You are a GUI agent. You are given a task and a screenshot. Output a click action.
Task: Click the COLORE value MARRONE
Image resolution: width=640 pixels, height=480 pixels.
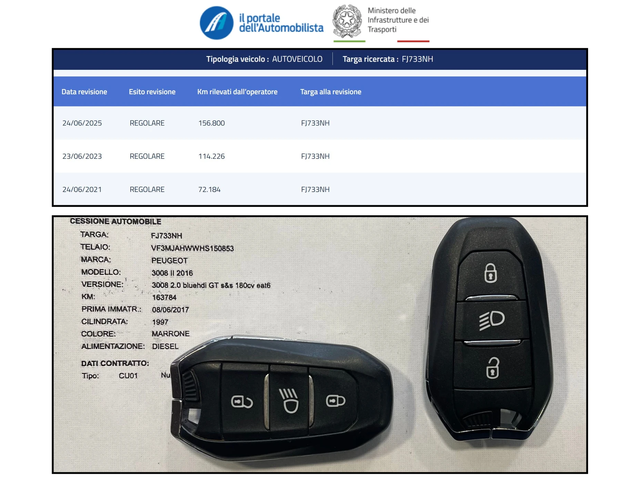click(x=171, y=334)
